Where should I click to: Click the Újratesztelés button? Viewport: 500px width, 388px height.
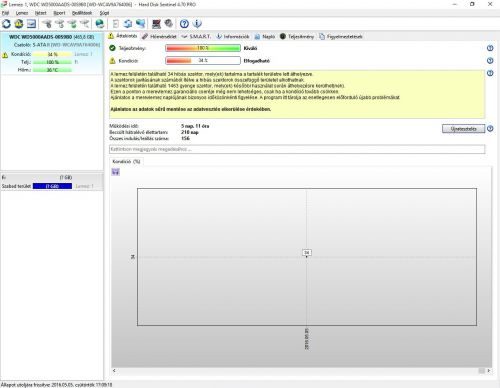click(x=463, y=129)
